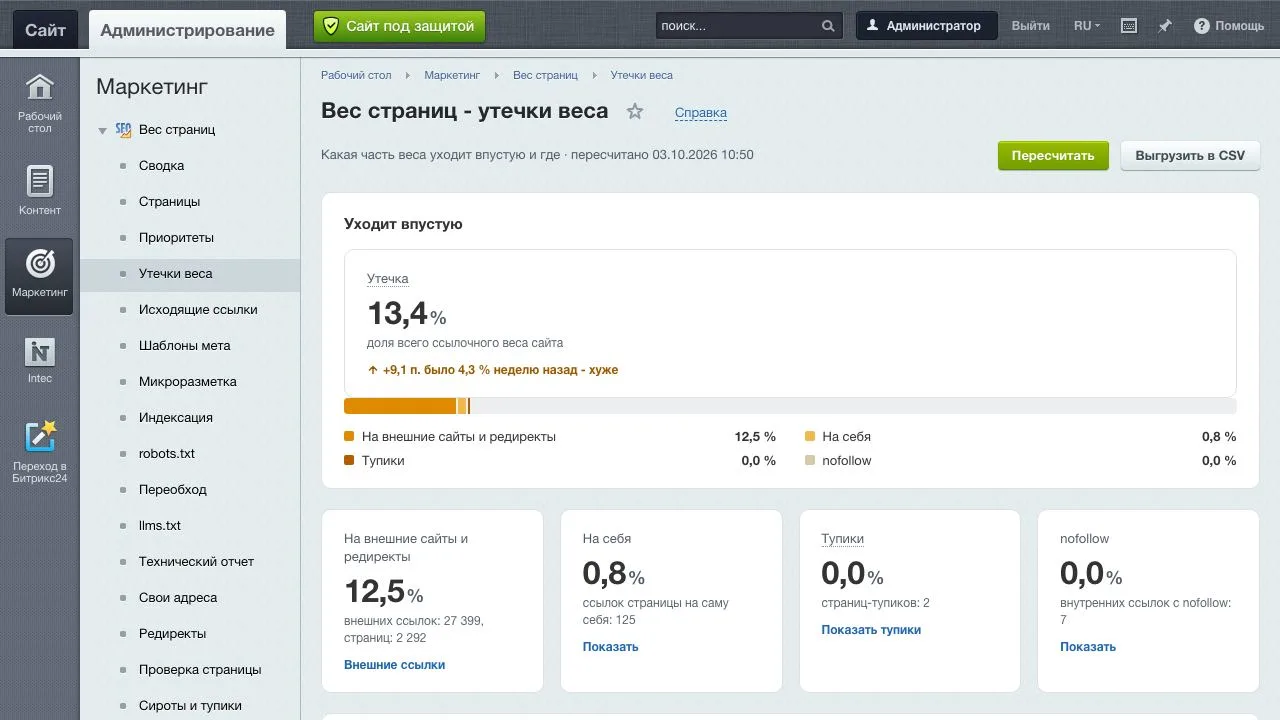
Task: Click the orange external-links segment of leak bar
Action: click(400, 406)
